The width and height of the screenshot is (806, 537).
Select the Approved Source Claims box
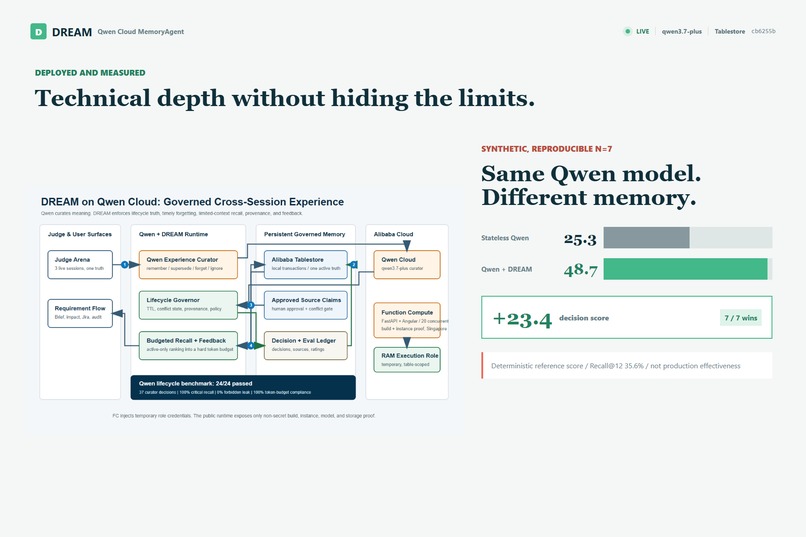coord(306,305)
